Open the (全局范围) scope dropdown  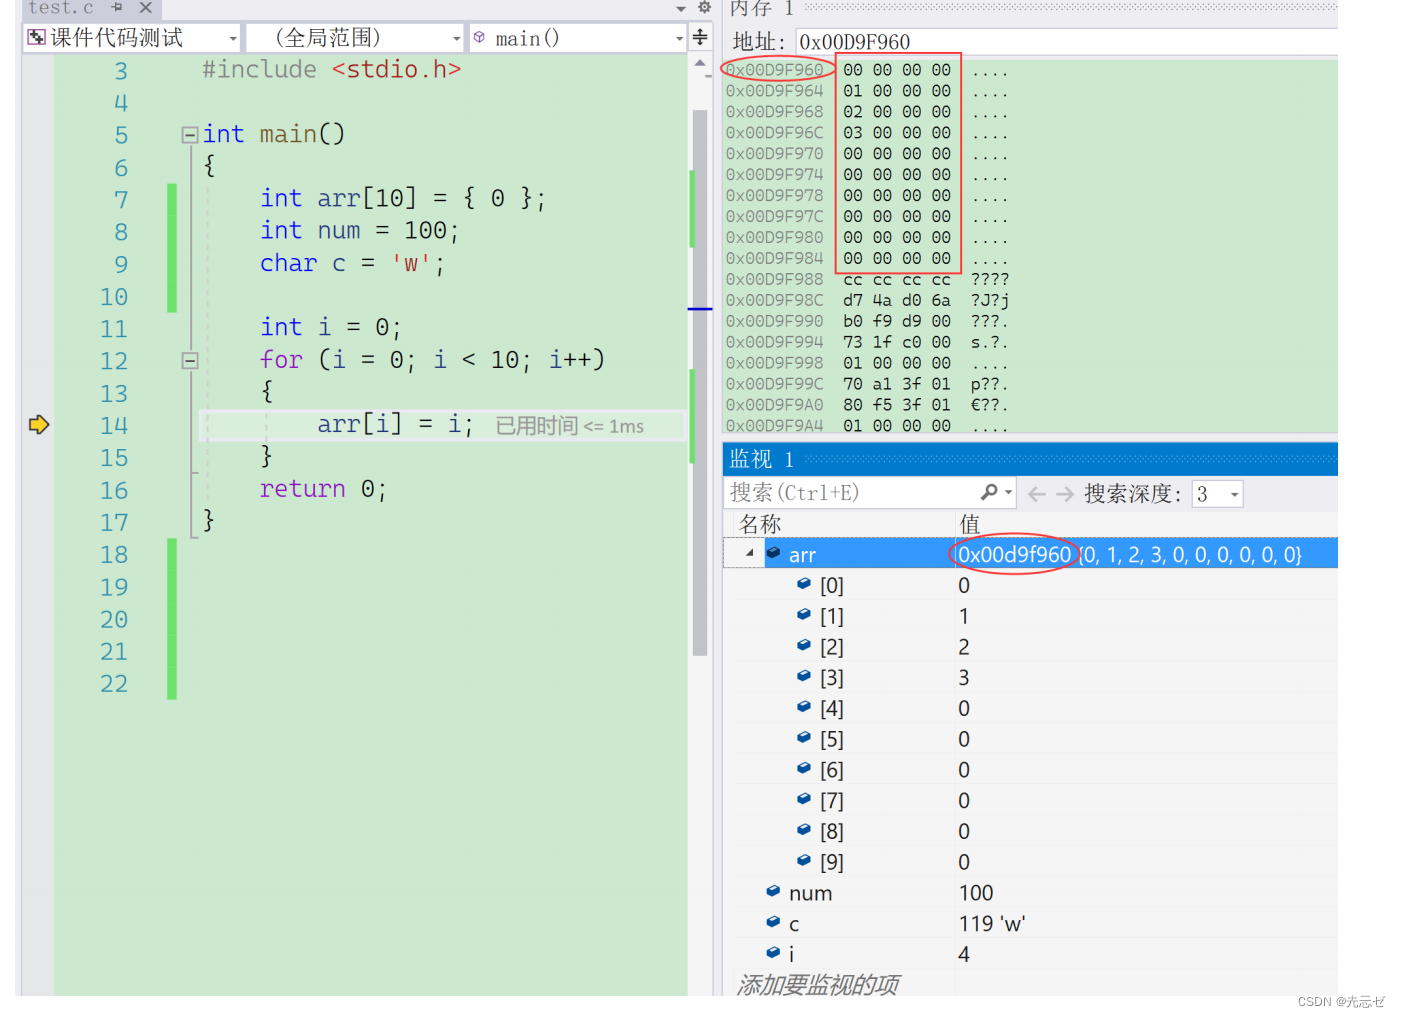[x=355, y=38]
